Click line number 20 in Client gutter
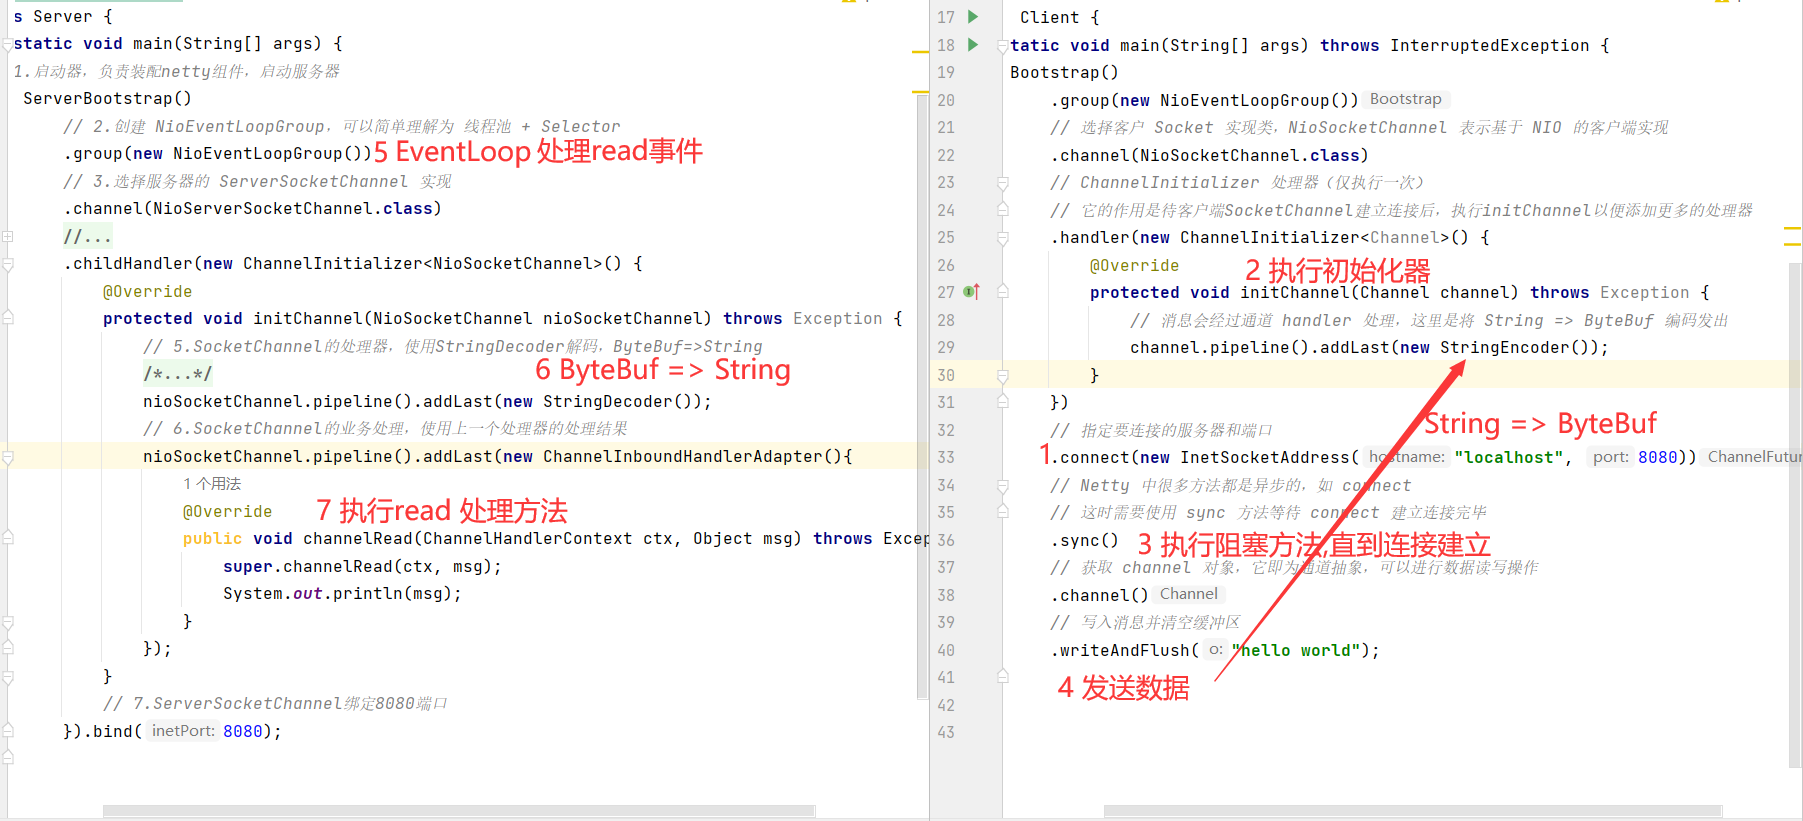This screenshot has height=821, width=1803. point(946,100)
